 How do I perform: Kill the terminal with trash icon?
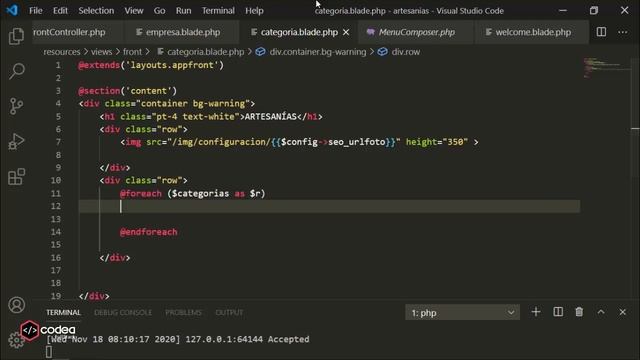click(x=579, y=312)
